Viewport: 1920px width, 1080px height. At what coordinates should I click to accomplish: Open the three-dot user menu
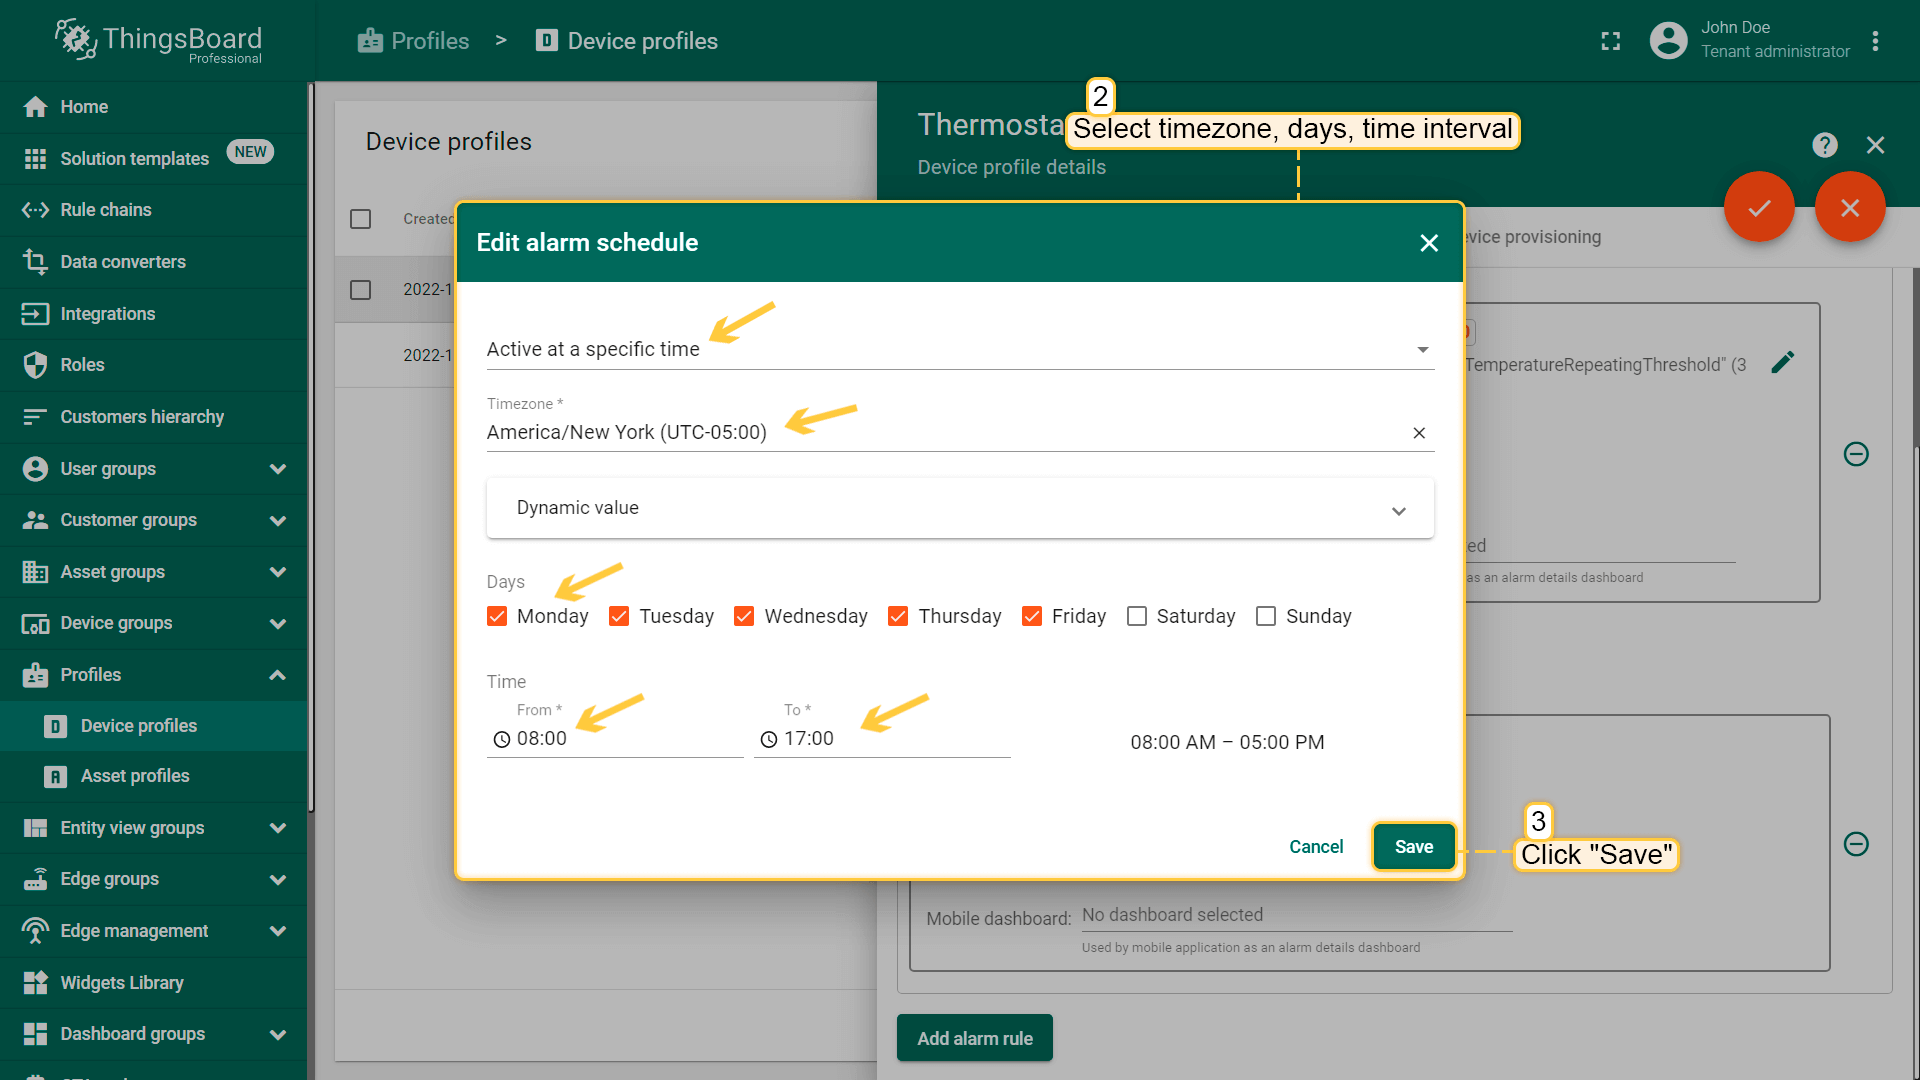[1875, 41]
